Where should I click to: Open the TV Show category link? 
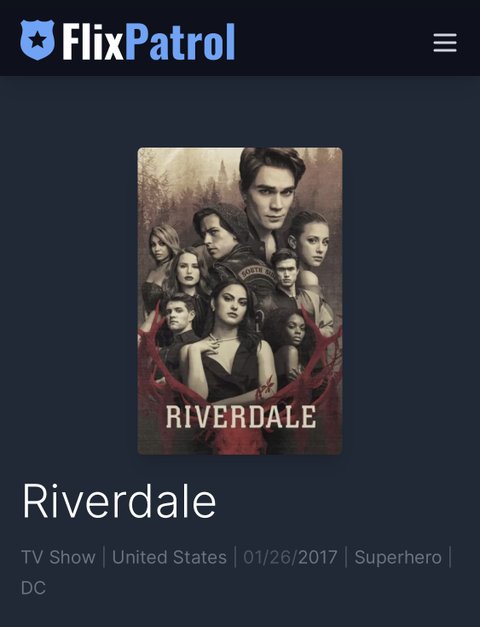pyautogui.click(x=58, y=557)
